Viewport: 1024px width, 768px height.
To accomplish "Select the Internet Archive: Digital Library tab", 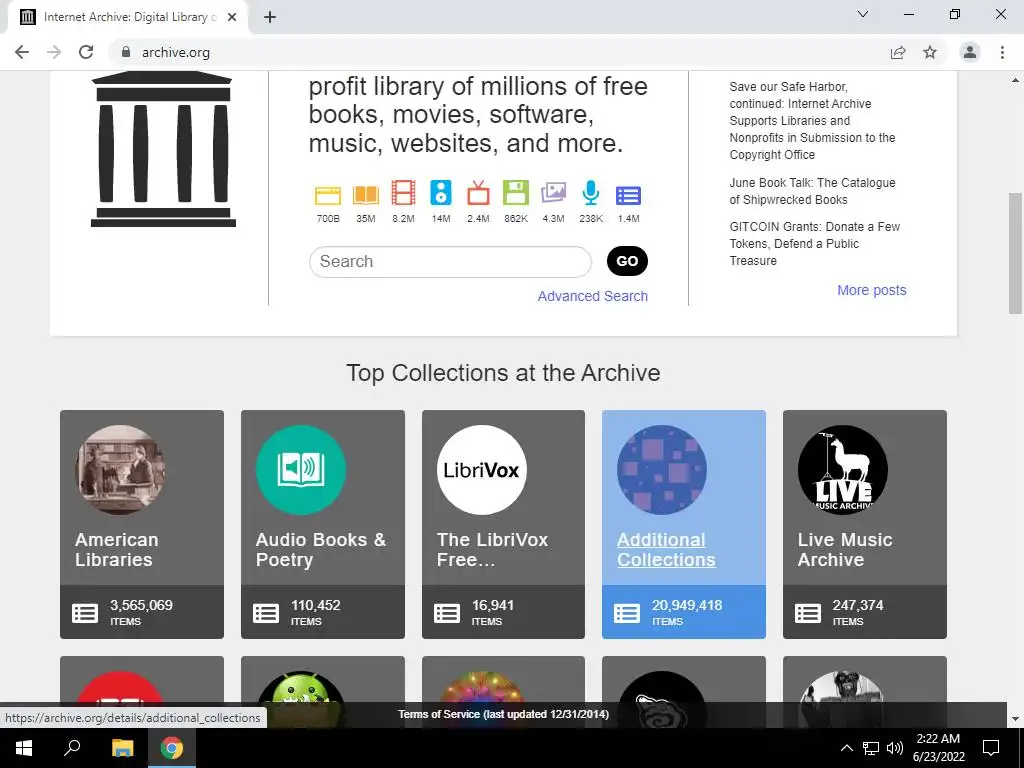I will pos(128,17).
